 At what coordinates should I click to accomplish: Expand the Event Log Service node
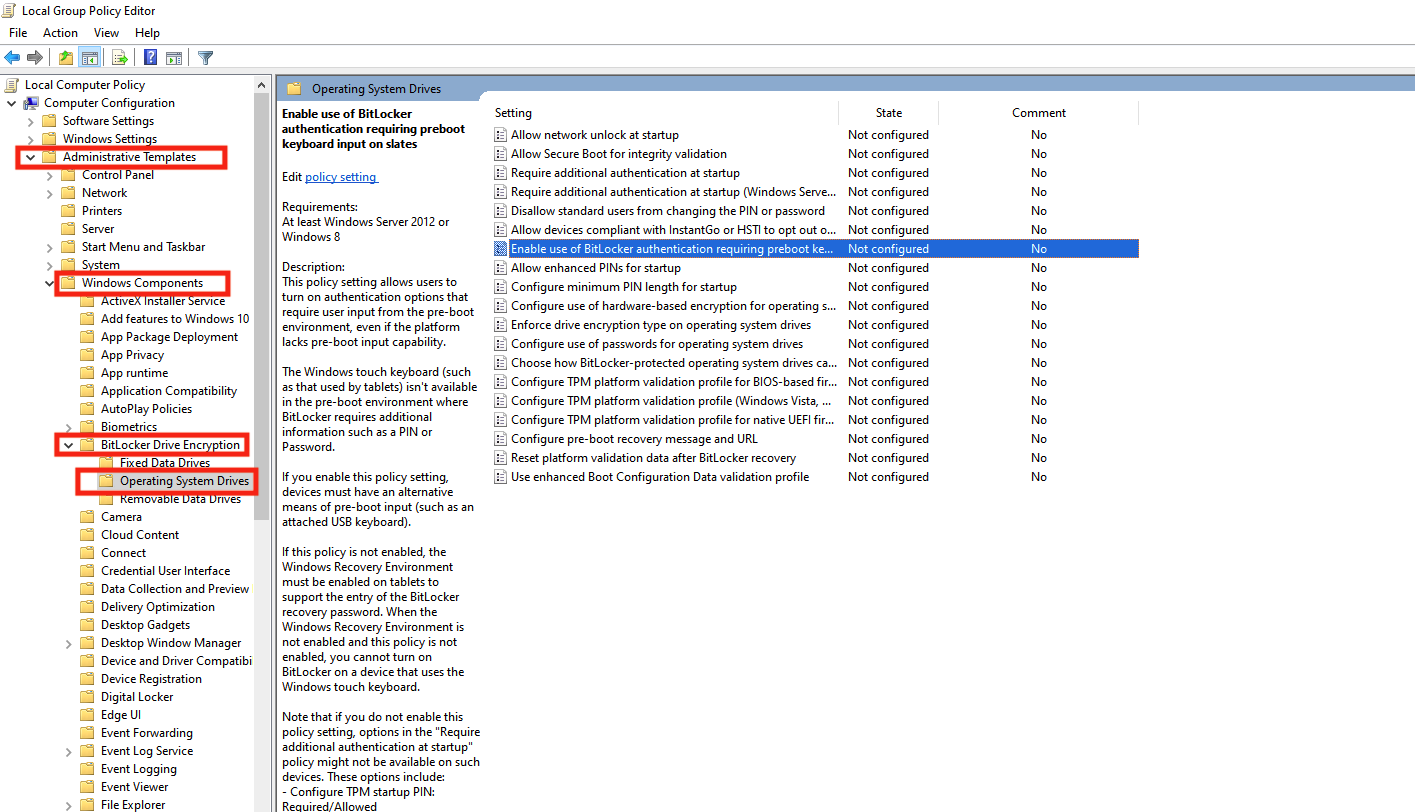(68, 751)
